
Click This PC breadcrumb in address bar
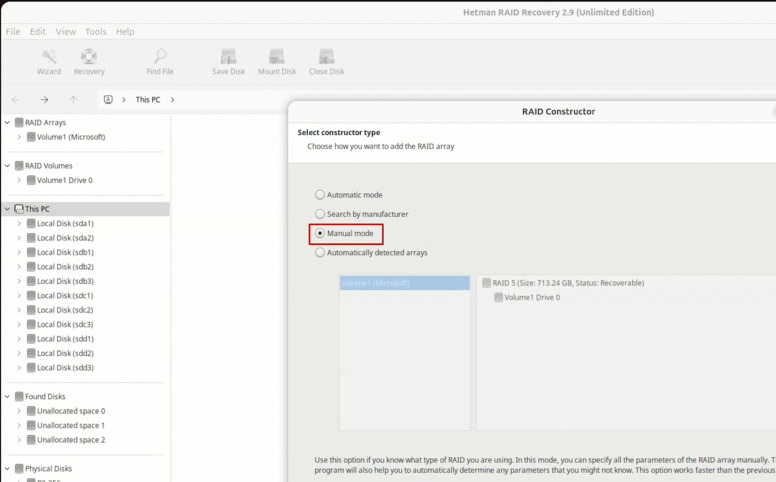coord(148,99)
